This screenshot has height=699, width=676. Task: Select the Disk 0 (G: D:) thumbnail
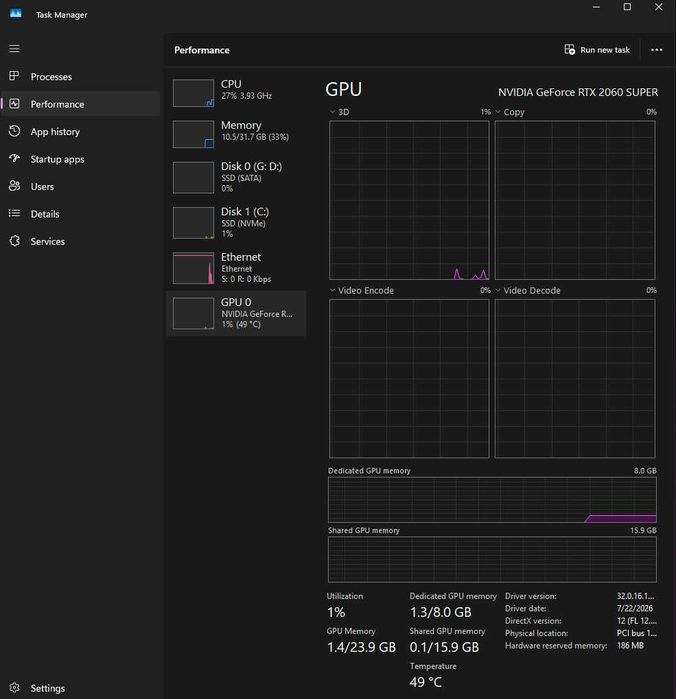point(194,177)
